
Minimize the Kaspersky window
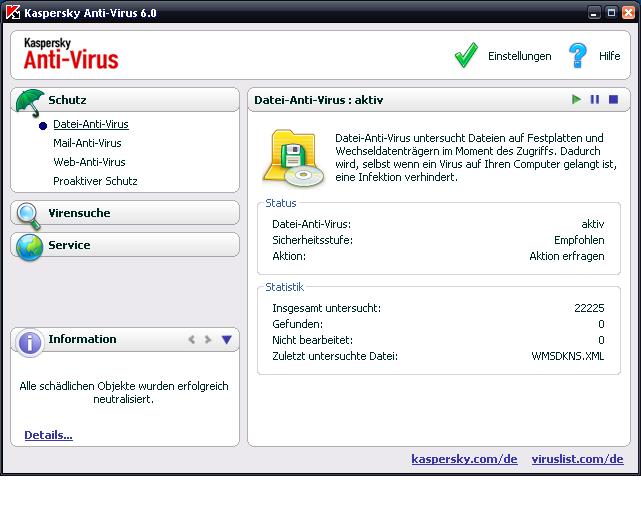click(x=594, y=13)
